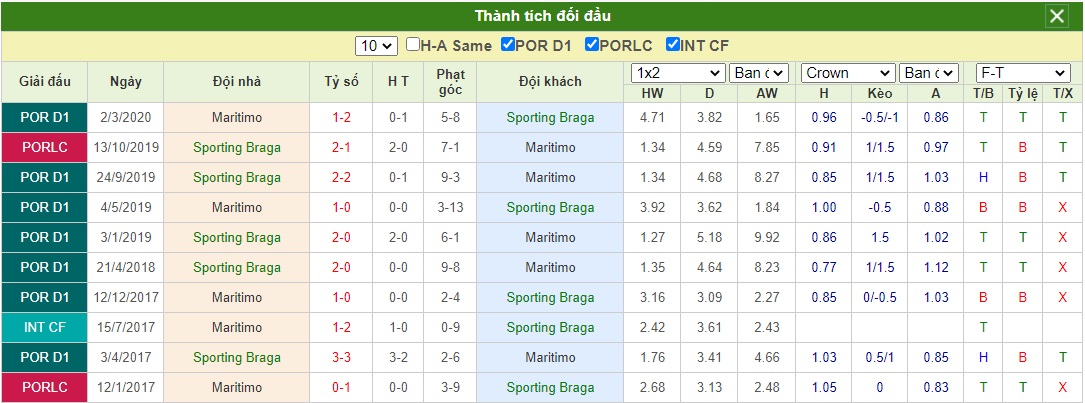Open the 1-2 score from 2/3/2020
The width and height of the screenshot is (1085, 403).
coord(342,118)
